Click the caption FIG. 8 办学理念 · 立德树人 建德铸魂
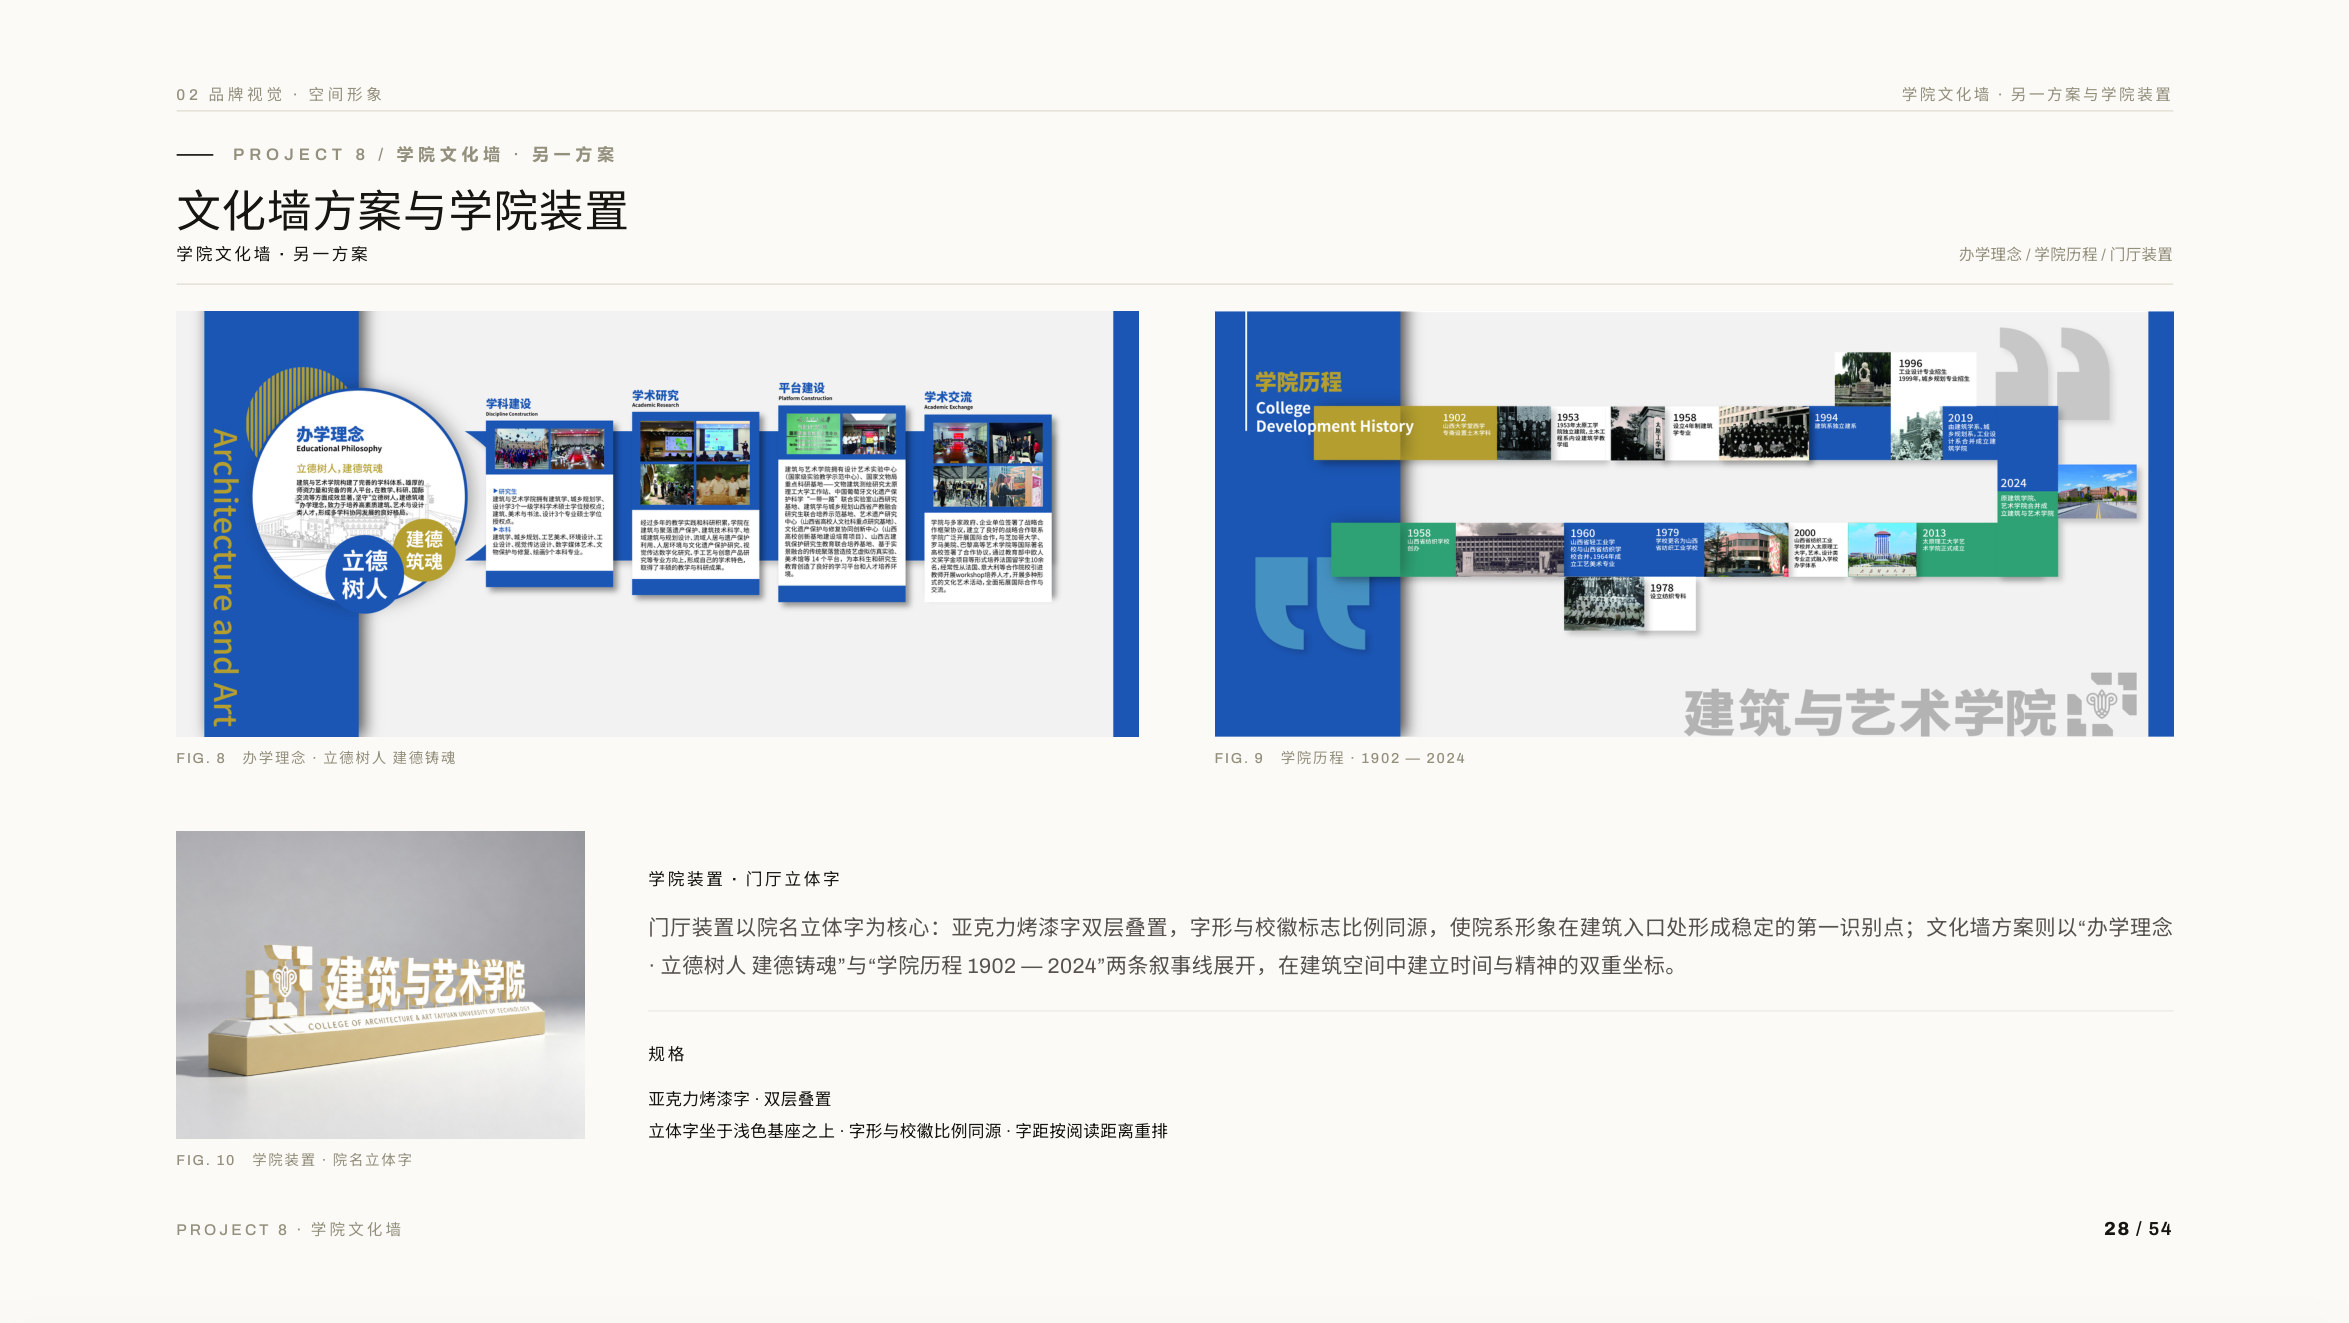This screenshot has height=1323, width=2349. click(316, 758)
